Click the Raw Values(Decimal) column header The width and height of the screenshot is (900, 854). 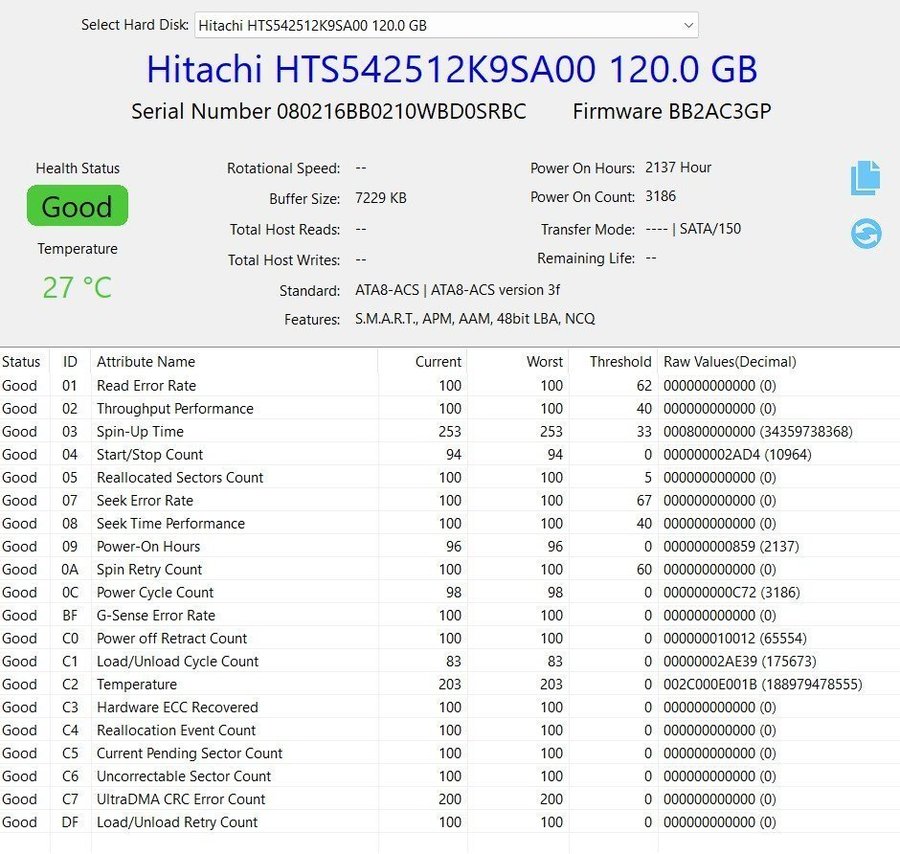tap(729, 362)
